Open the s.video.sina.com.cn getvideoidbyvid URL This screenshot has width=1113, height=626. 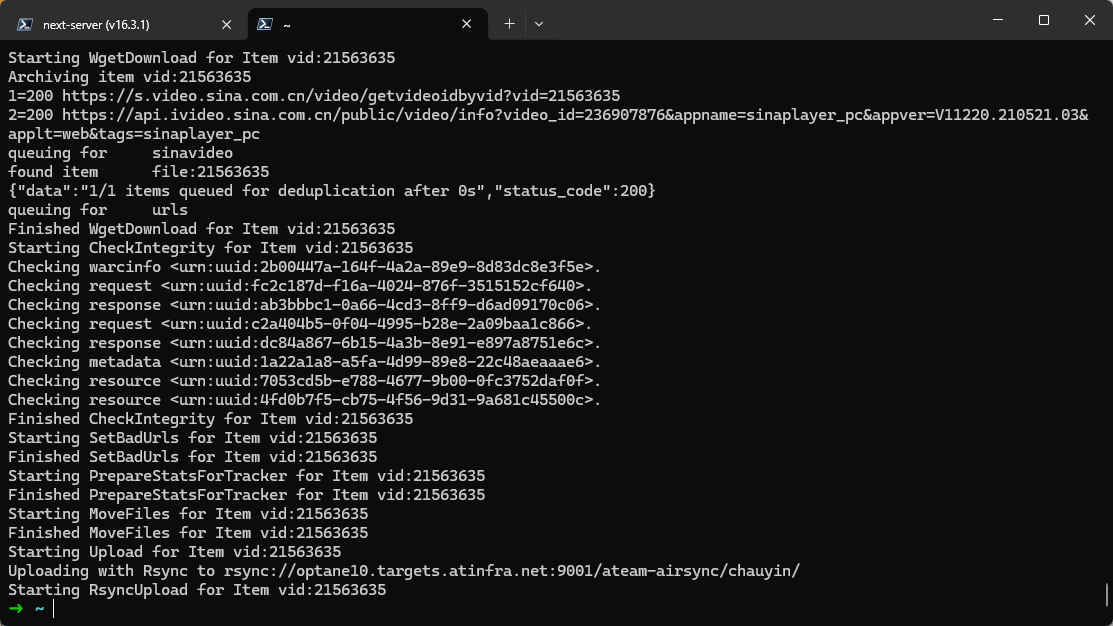point(341,96)
